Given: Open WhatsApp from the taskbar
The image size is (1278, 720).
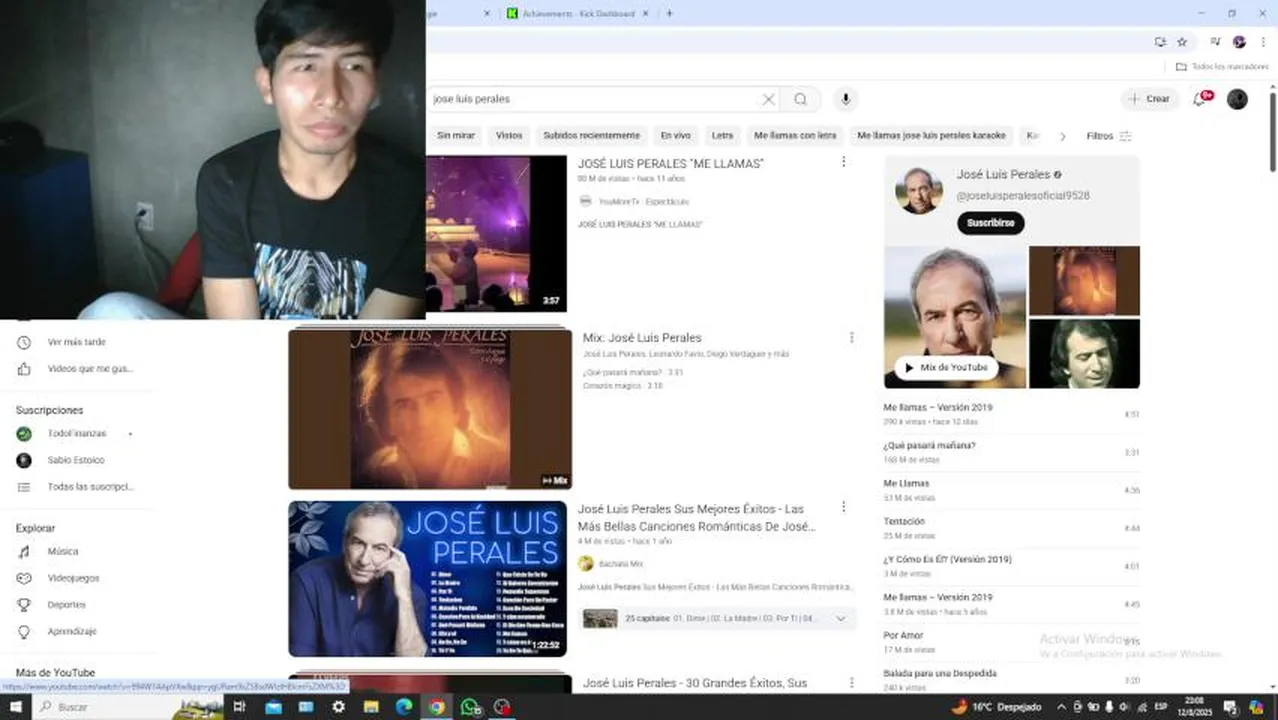Looking at the screenshot, I should (x=470, y=707).
